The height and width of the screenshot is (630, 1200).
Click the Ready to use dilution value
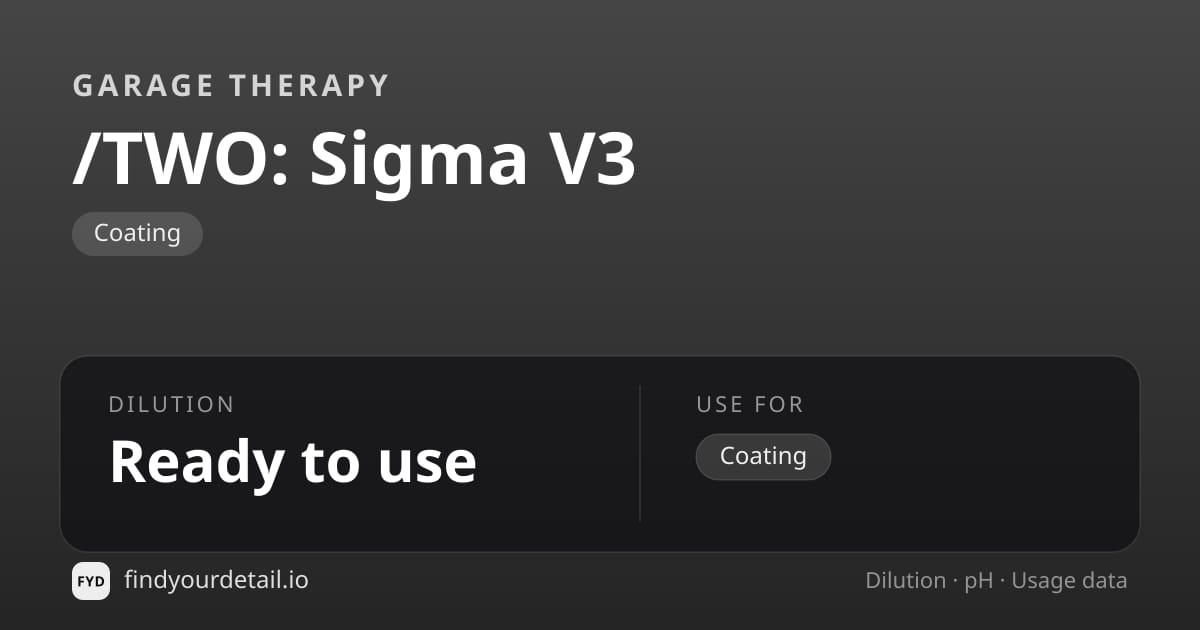[293, 461]
